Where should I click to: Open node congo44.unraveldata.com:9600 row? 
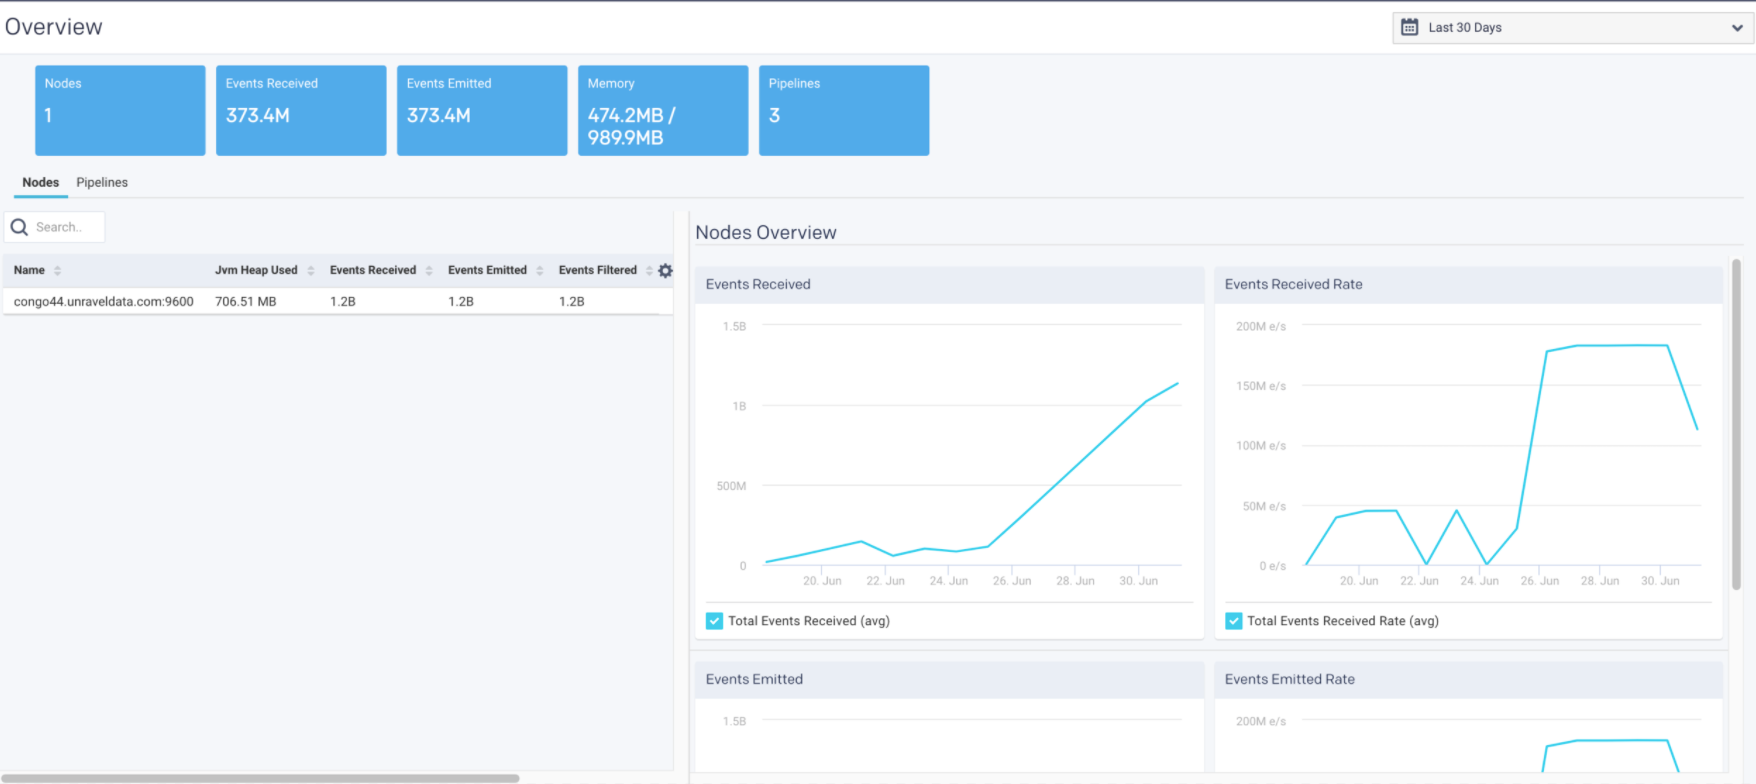(338, 301)
